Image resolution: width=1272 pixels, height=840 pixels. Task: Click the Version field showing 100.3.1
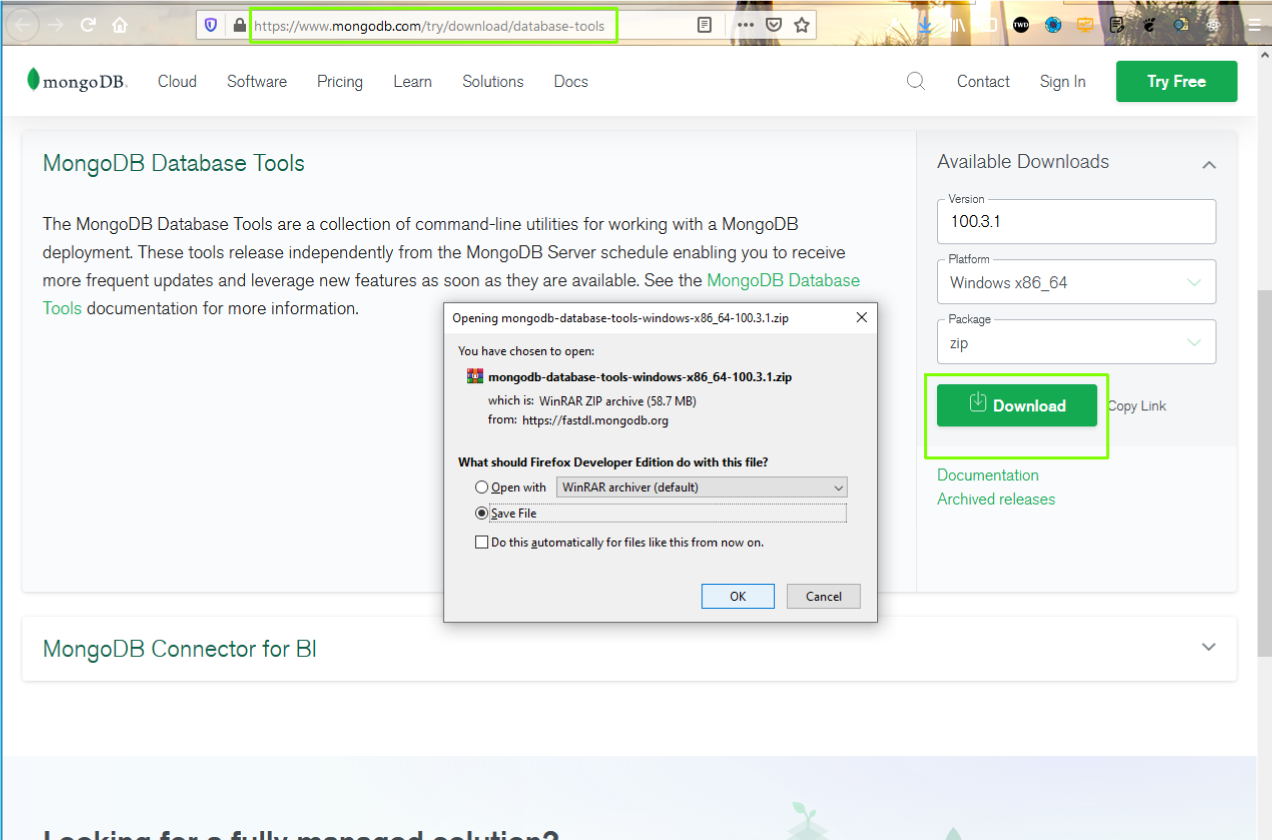(1077, 221)
